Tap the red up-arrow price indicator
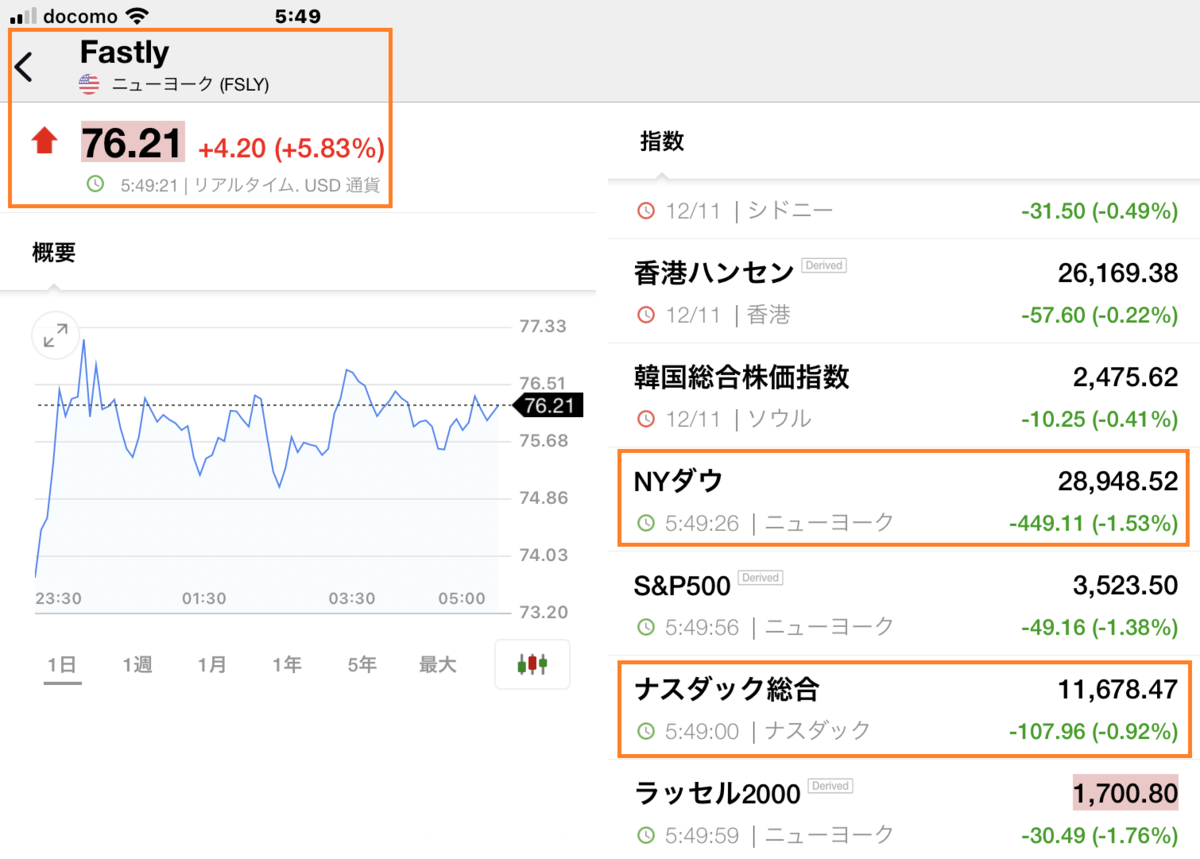Screen dimensions: 1200x859 [x=45, y=141]
